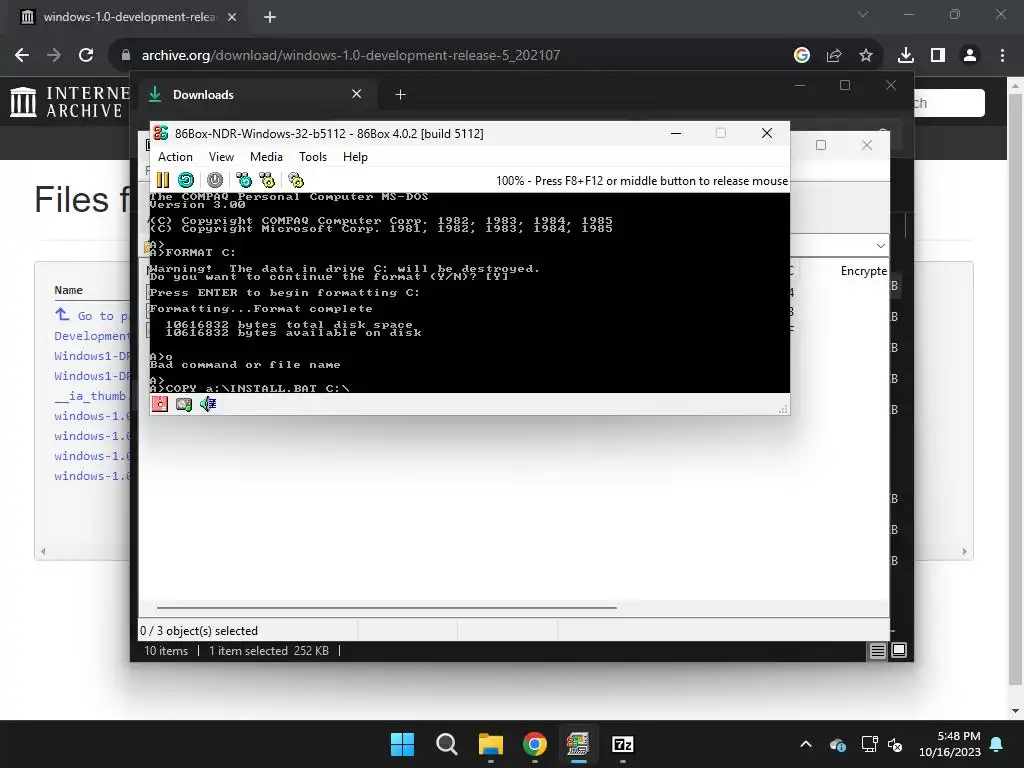Click the ACPI shutdown power icon in 86Box
Image resolution: width=1024 pixels, height=768 pixels.
click(x=215, y=180)
